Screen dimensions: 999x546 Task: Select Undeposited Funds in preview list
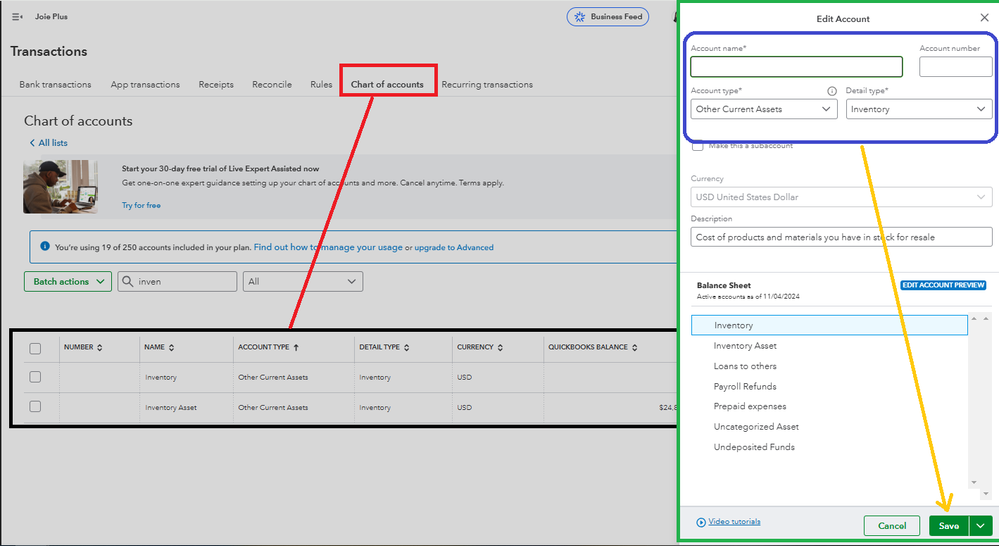point(754,447)
